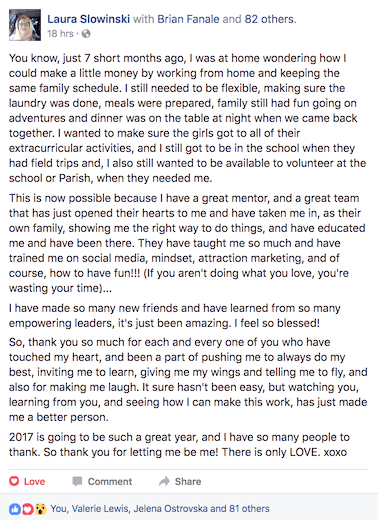
Task: Click the post's opening paragraph text
Action: [187, 118]
